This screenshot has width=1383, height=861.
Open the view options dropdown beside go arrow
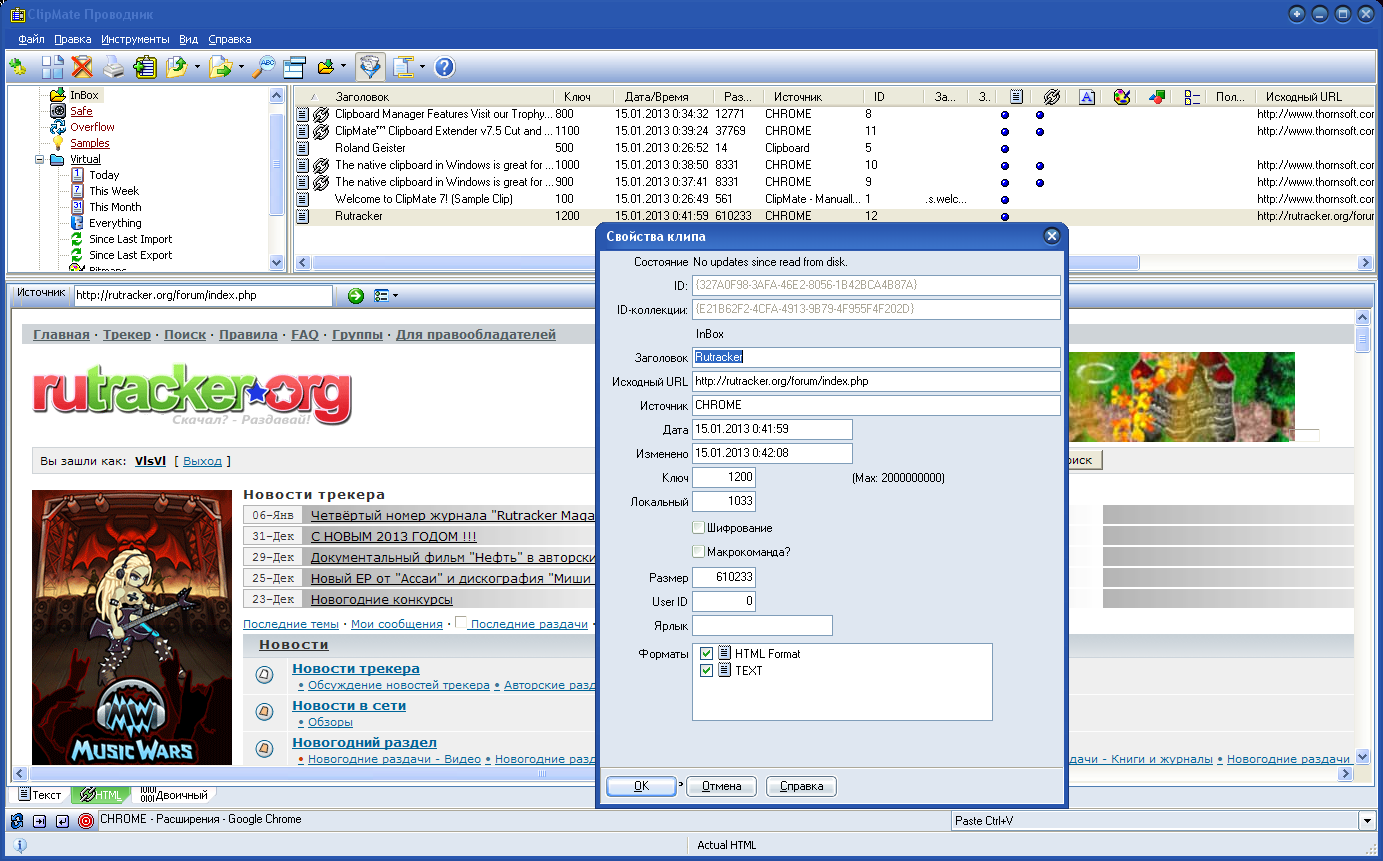pyautogui.click(x=386, y=296)
